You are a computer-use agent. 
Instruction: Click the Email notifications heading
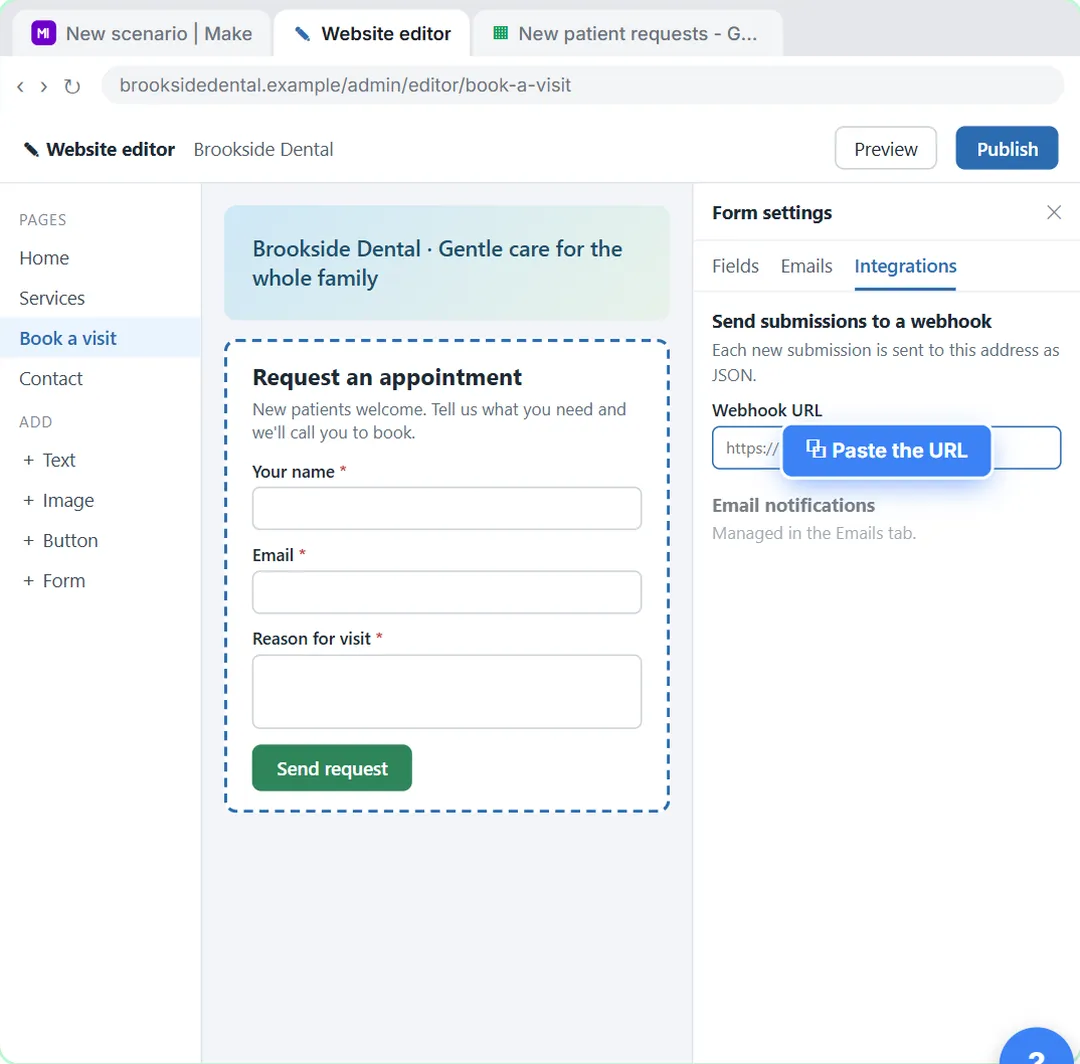coord(793,505)
